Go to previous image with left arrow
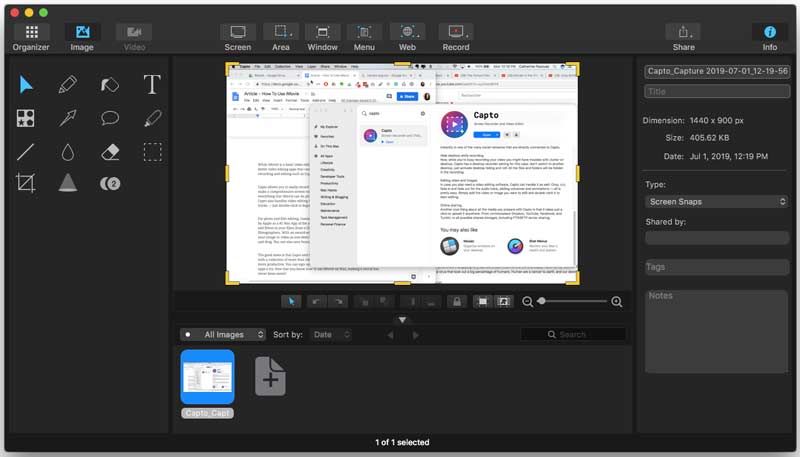This screenshot has height=457, width=800. 390,335
